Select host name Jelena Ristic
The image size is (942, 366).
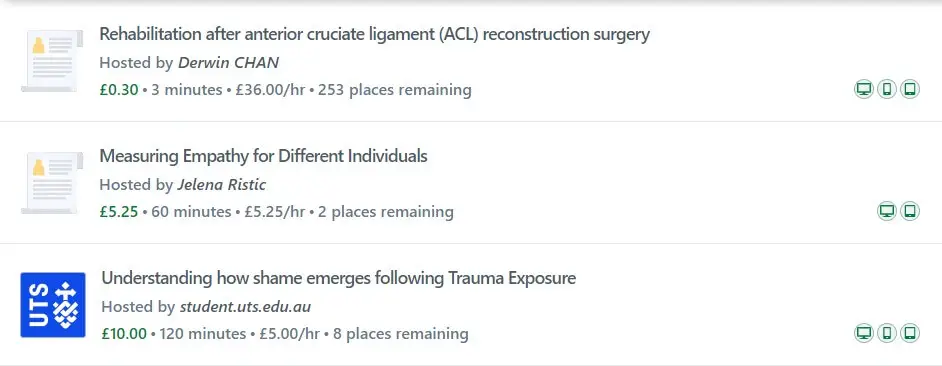coord(222,185)
